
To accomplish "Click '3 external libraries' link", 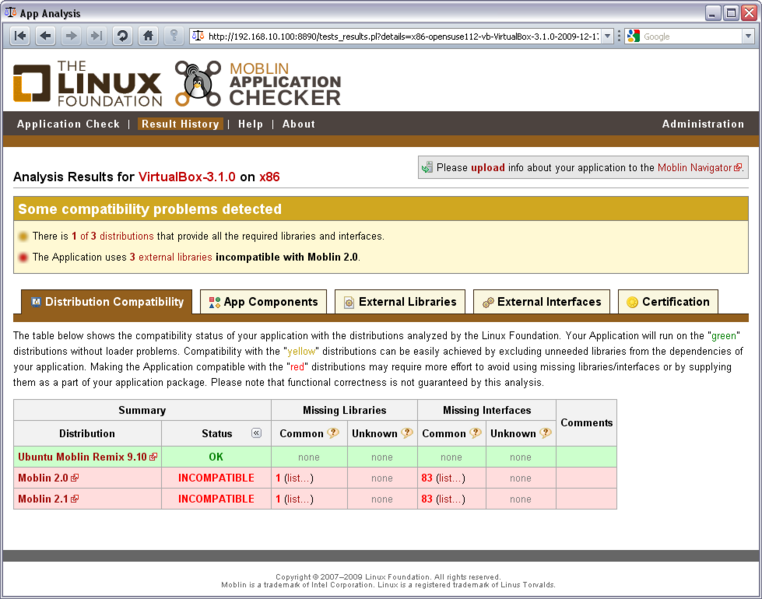I will [x=171, y=257].
